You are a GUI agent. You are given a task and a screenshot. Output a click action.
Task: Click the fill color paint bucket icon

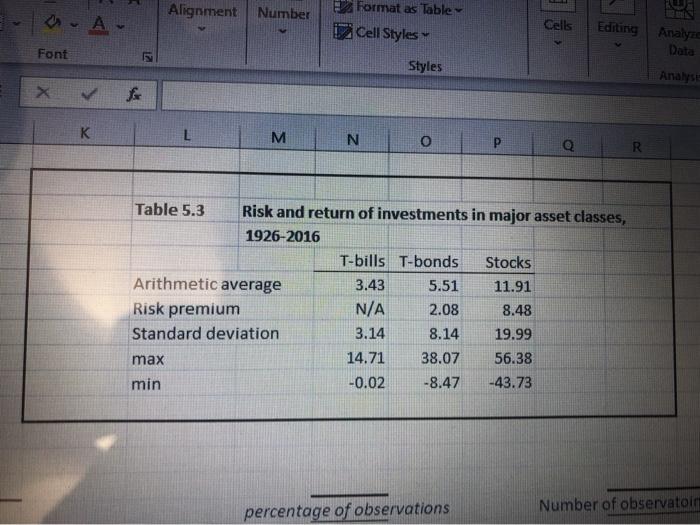(x=53, y=24)
